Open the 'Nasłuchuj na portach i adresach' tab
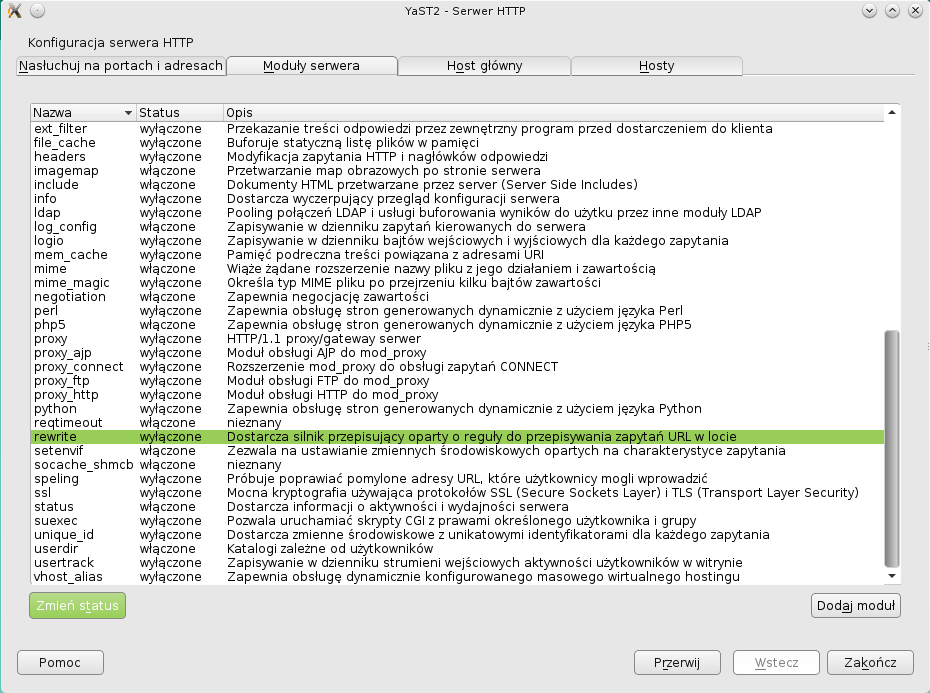The width and height of the screenshot is (930, 693). coord(121,66)
